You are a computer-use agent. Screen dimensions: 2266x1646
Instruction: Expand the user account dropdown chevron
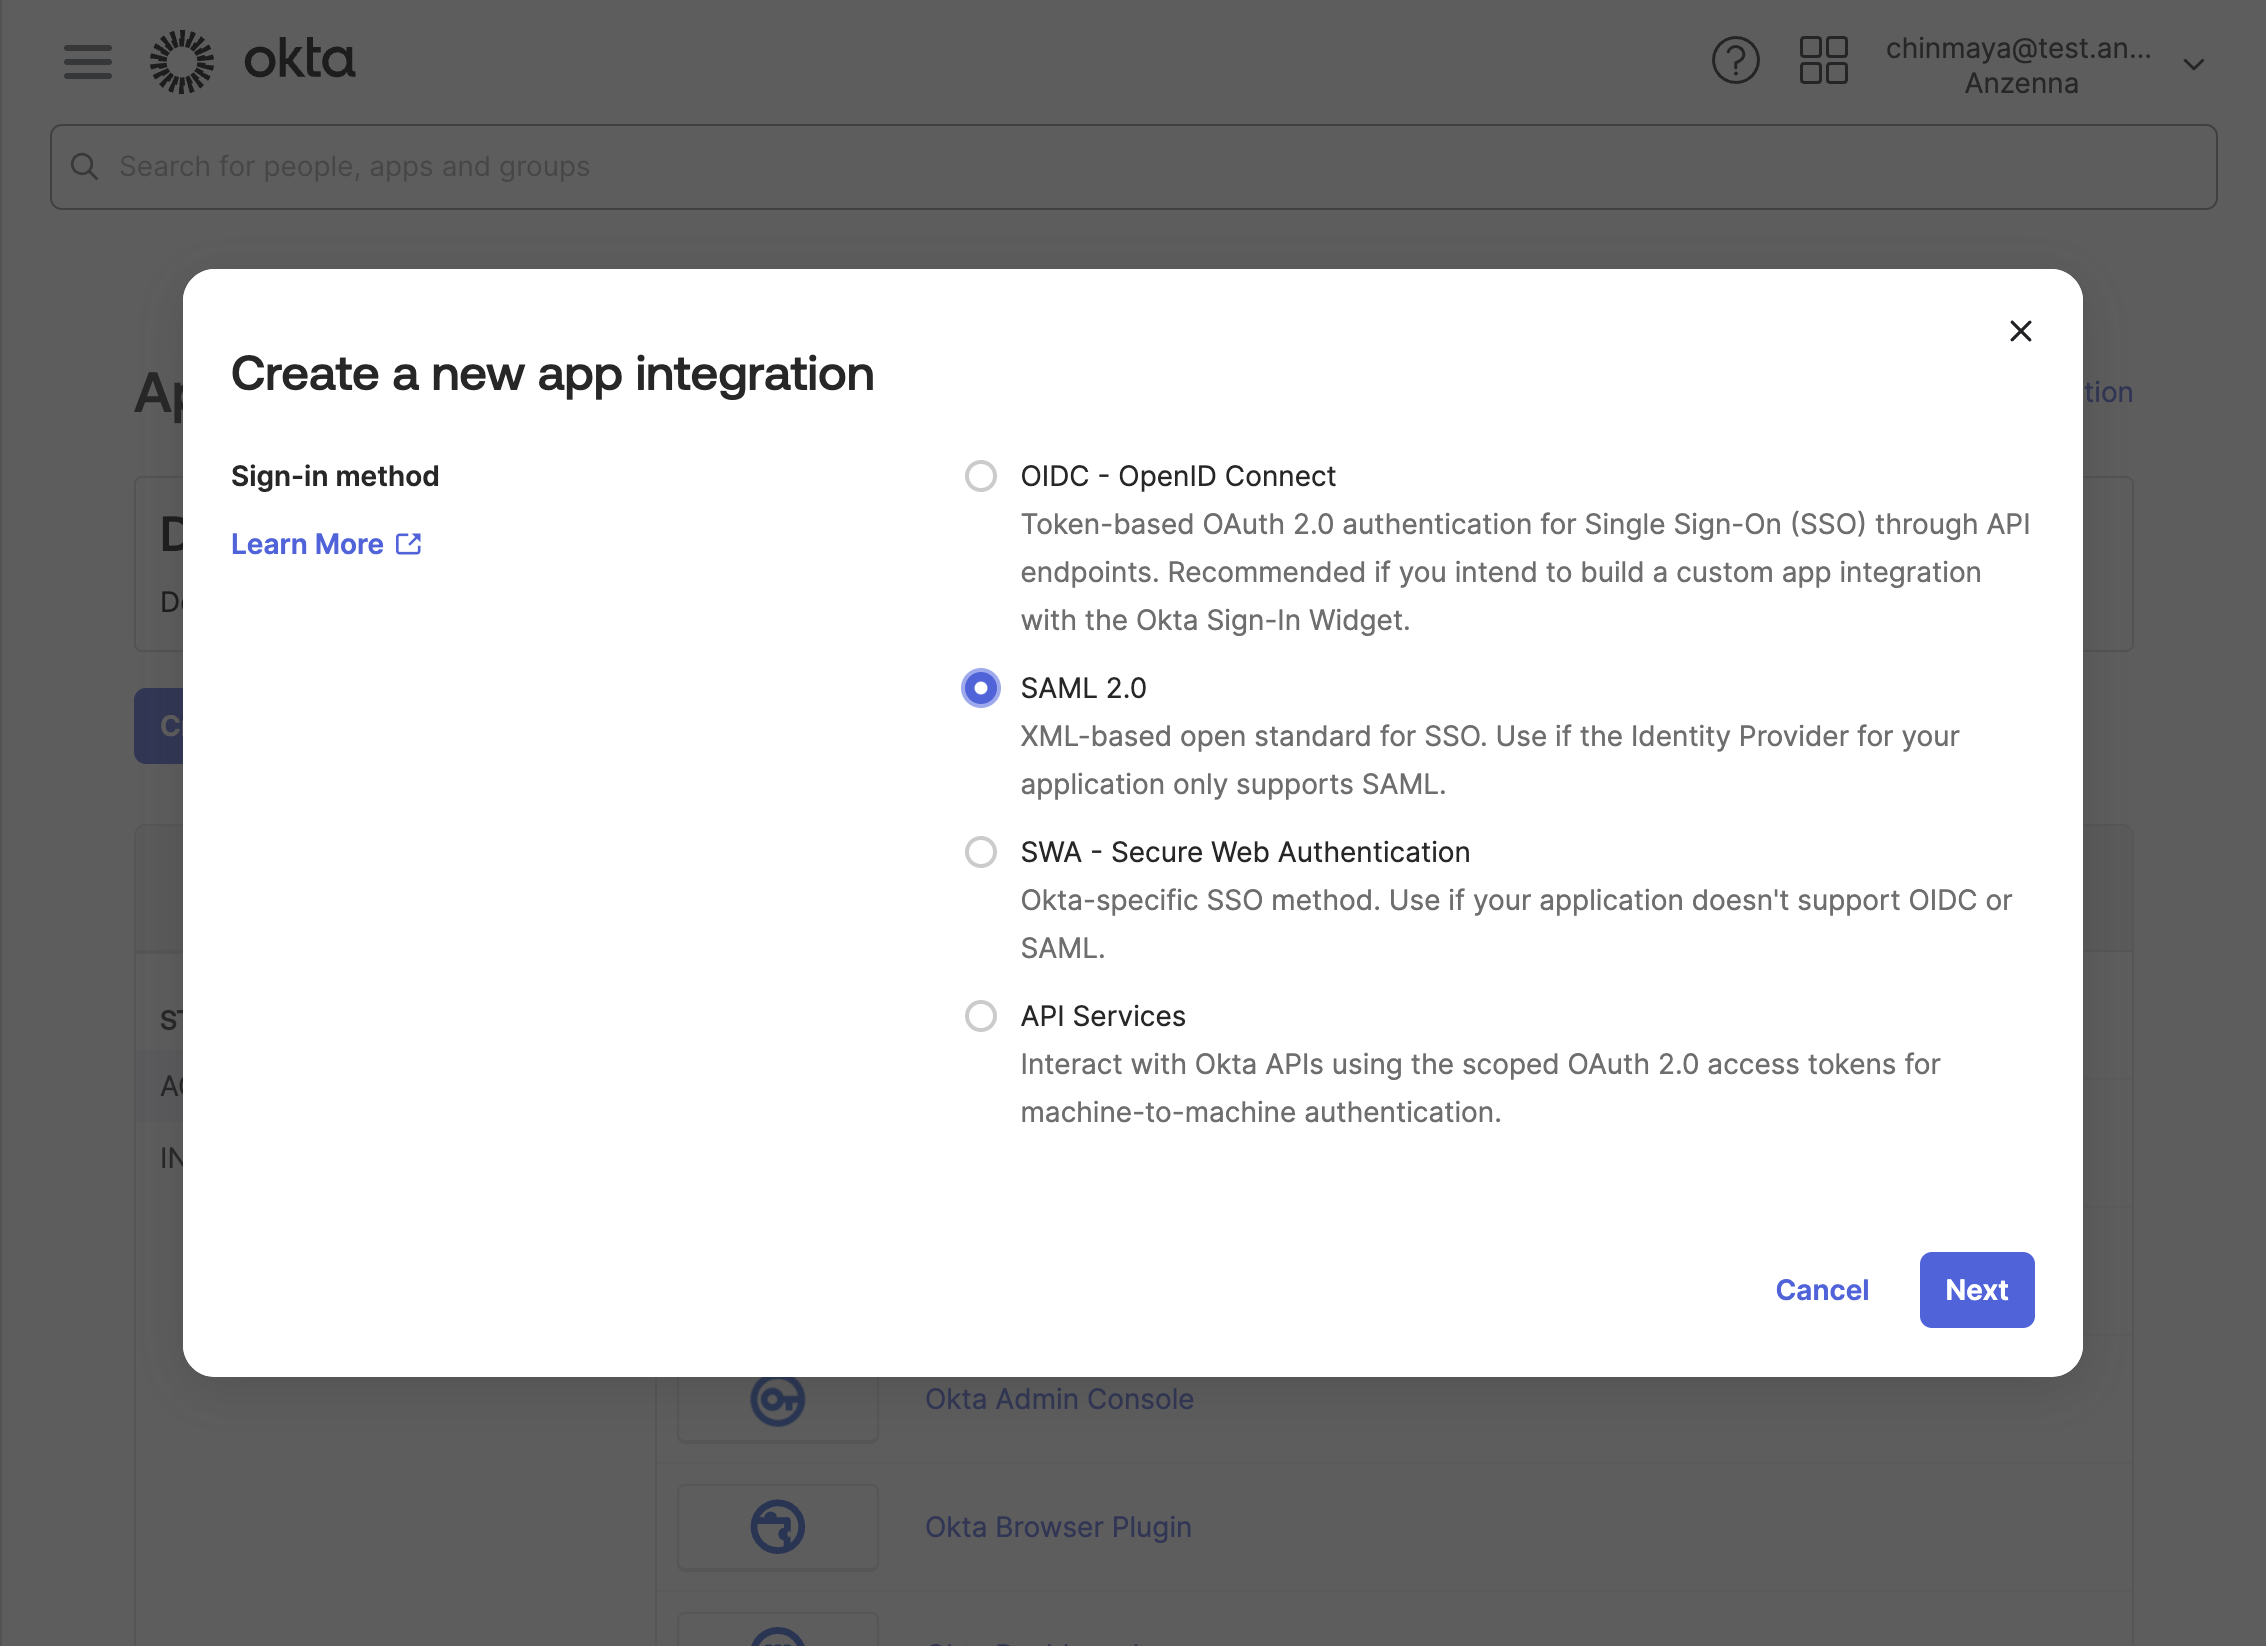(2193, 65)
